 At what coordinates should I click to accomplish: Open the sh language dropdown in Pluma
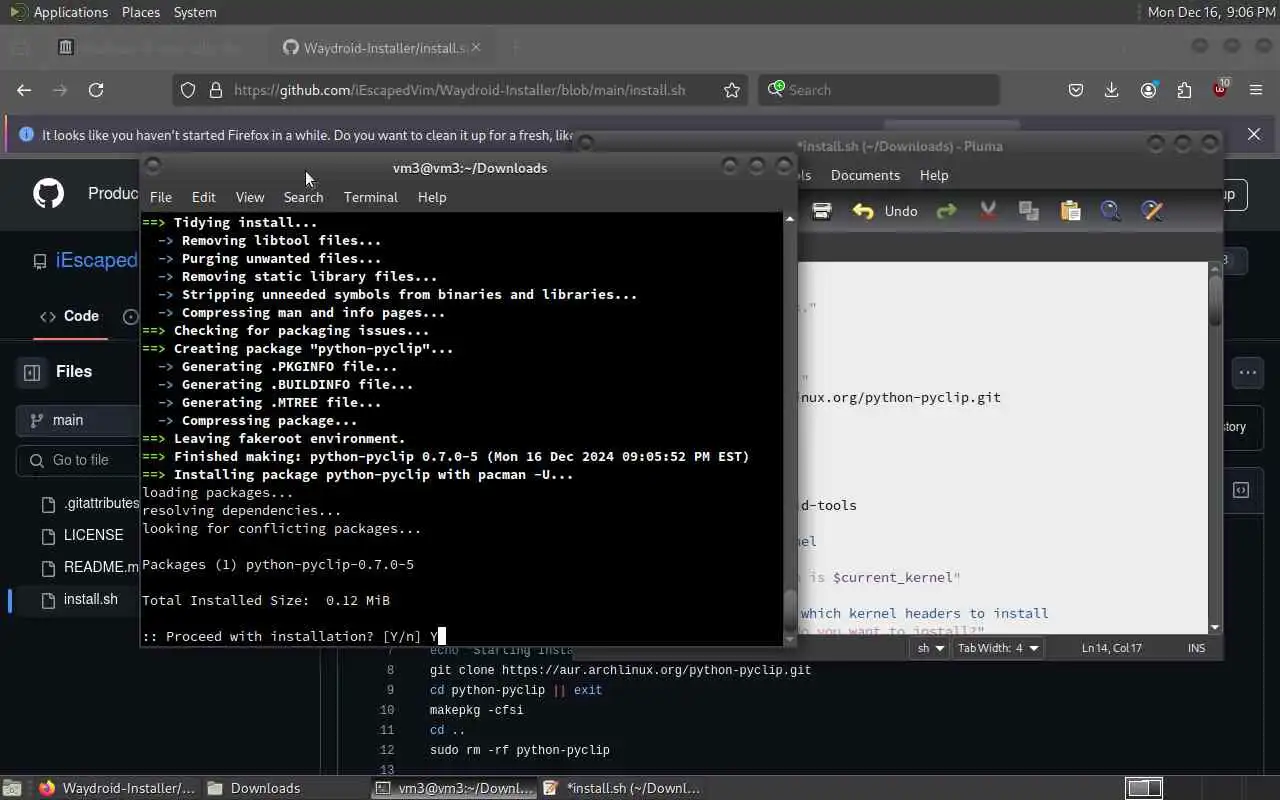(x=931, y=648)
